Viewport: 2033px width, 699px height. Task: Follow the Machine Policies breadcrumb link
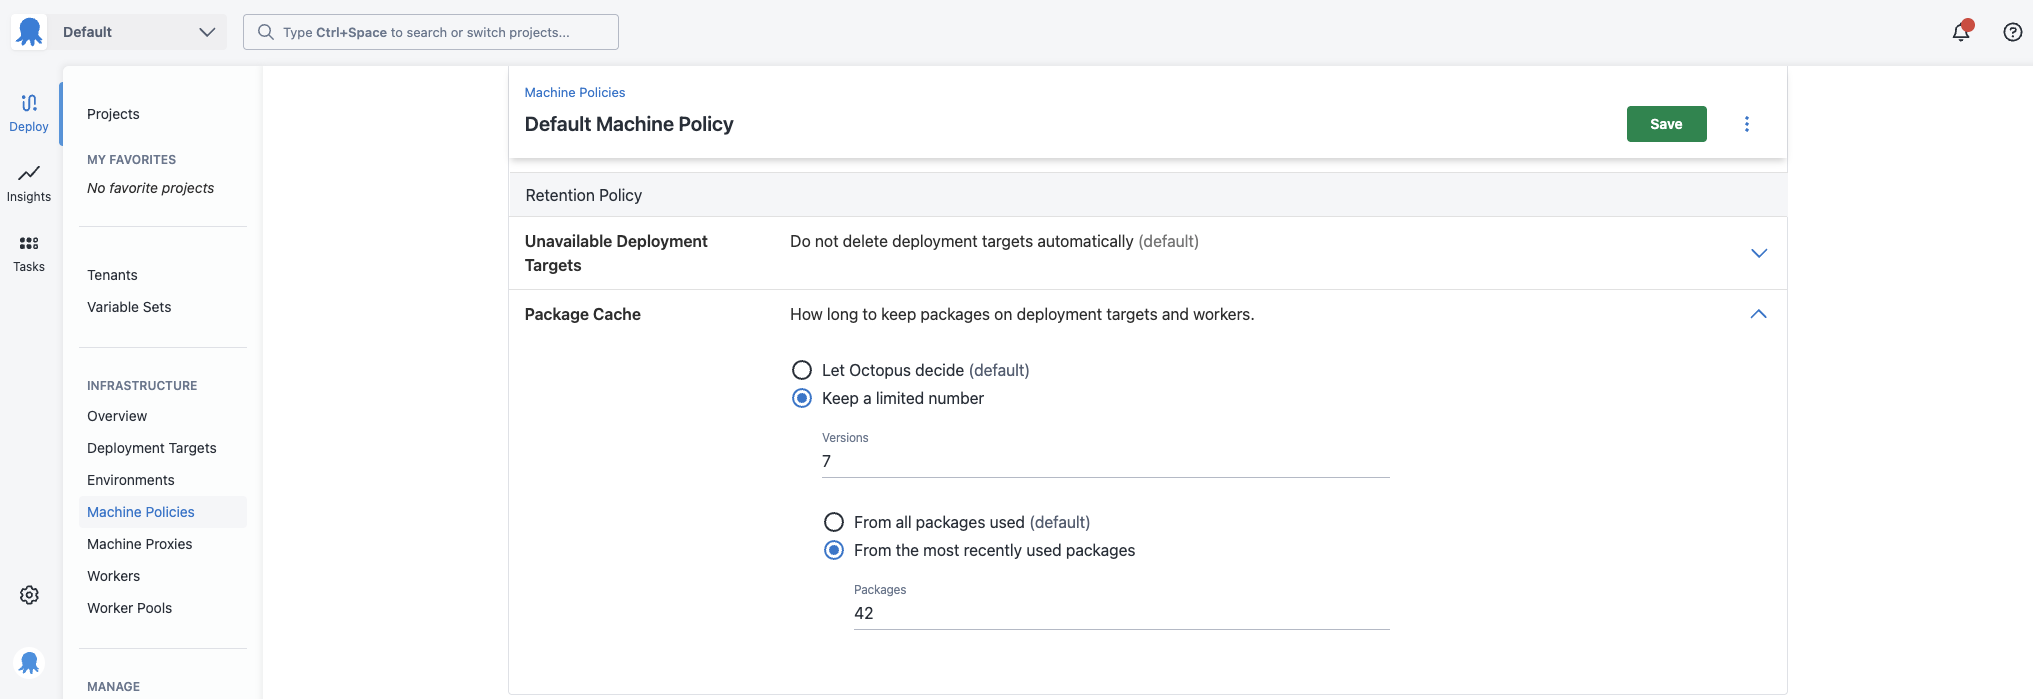(575, 92)
